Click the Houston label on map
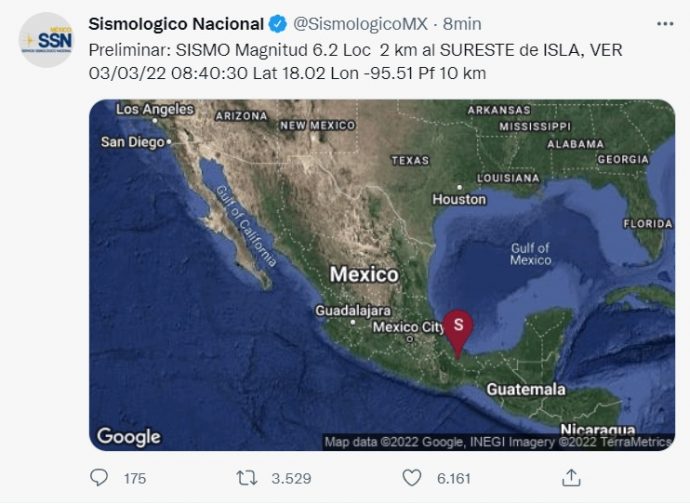The image size is (690, 504). pos(459,199)
